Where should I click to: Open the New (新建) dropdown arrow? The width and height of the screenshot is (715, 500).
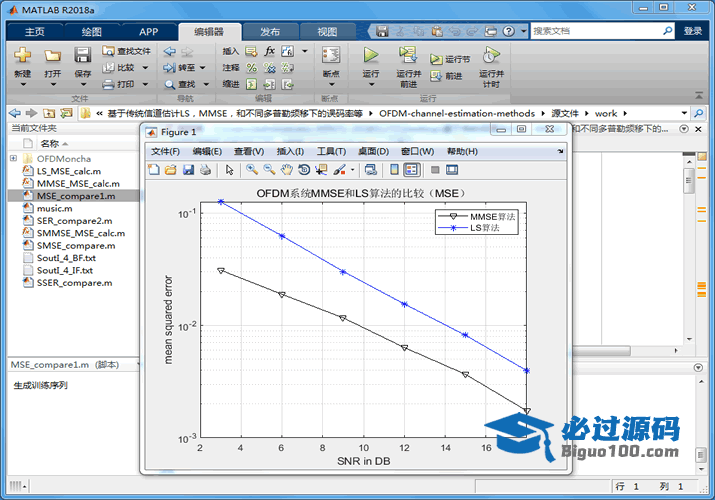(23, 84)
